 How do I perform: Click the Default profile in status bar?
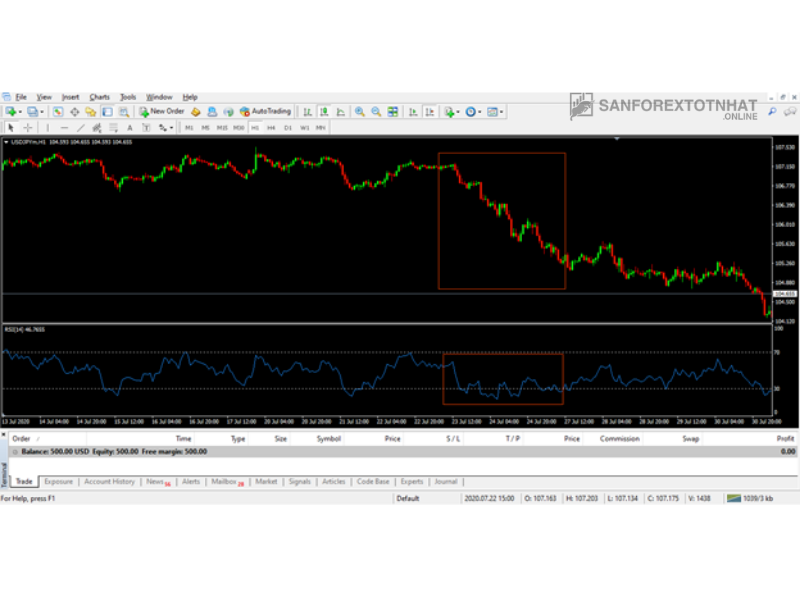[x=408, y=498]
